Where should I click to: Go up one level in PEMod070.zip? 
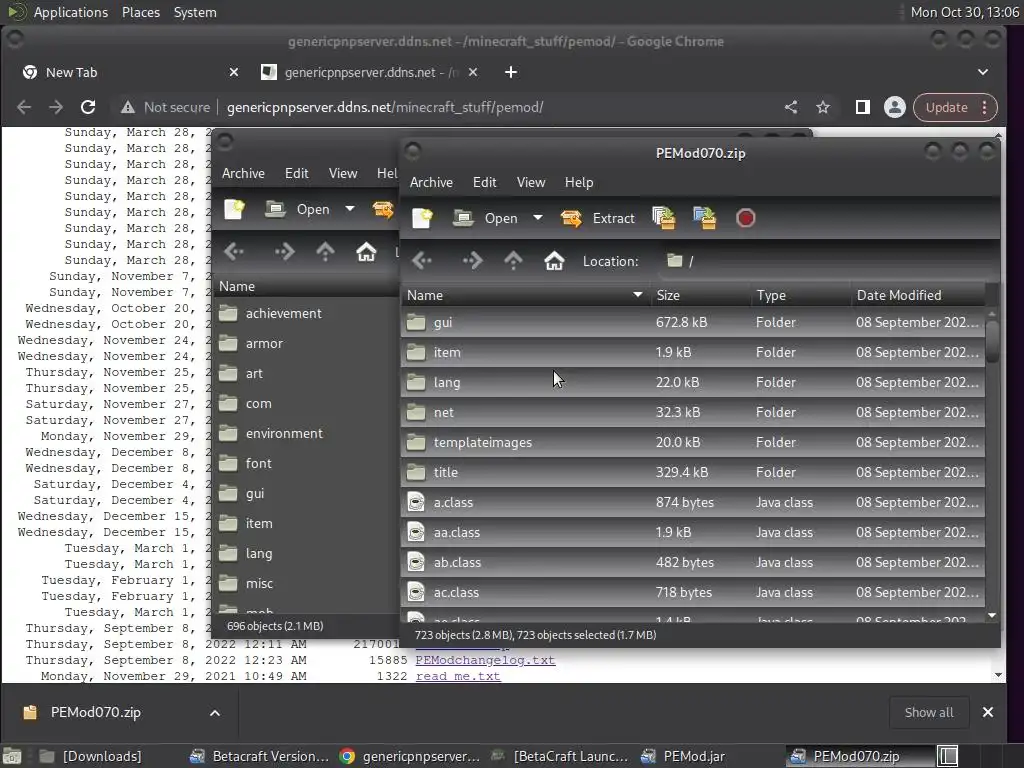[513, 261]
